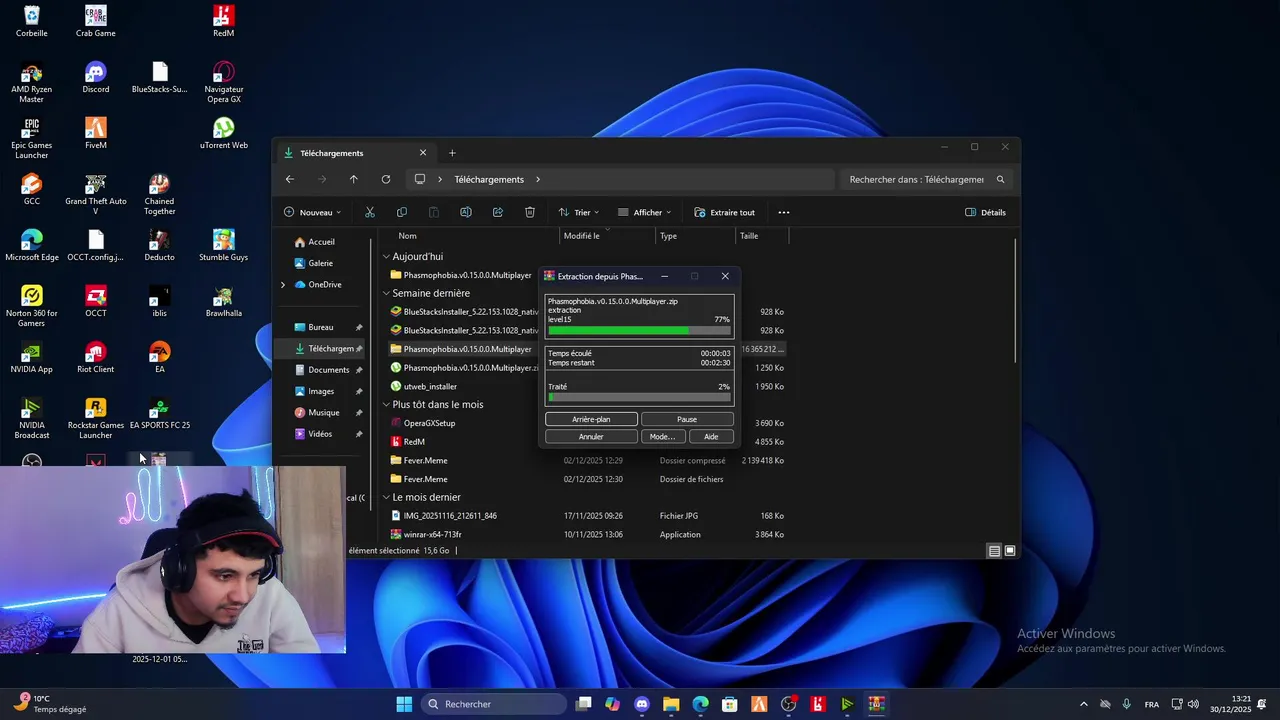Click the Rechercher dans Téléchargements search field
1280x720 pixels.
click(x=927, y=179)
